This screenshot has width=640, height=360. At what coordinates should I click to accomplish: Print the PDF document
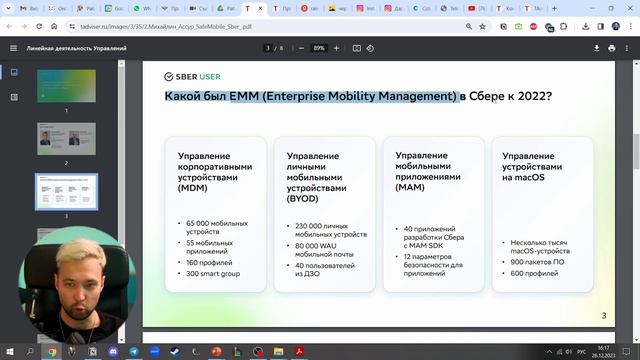click(x=611, y=48)
